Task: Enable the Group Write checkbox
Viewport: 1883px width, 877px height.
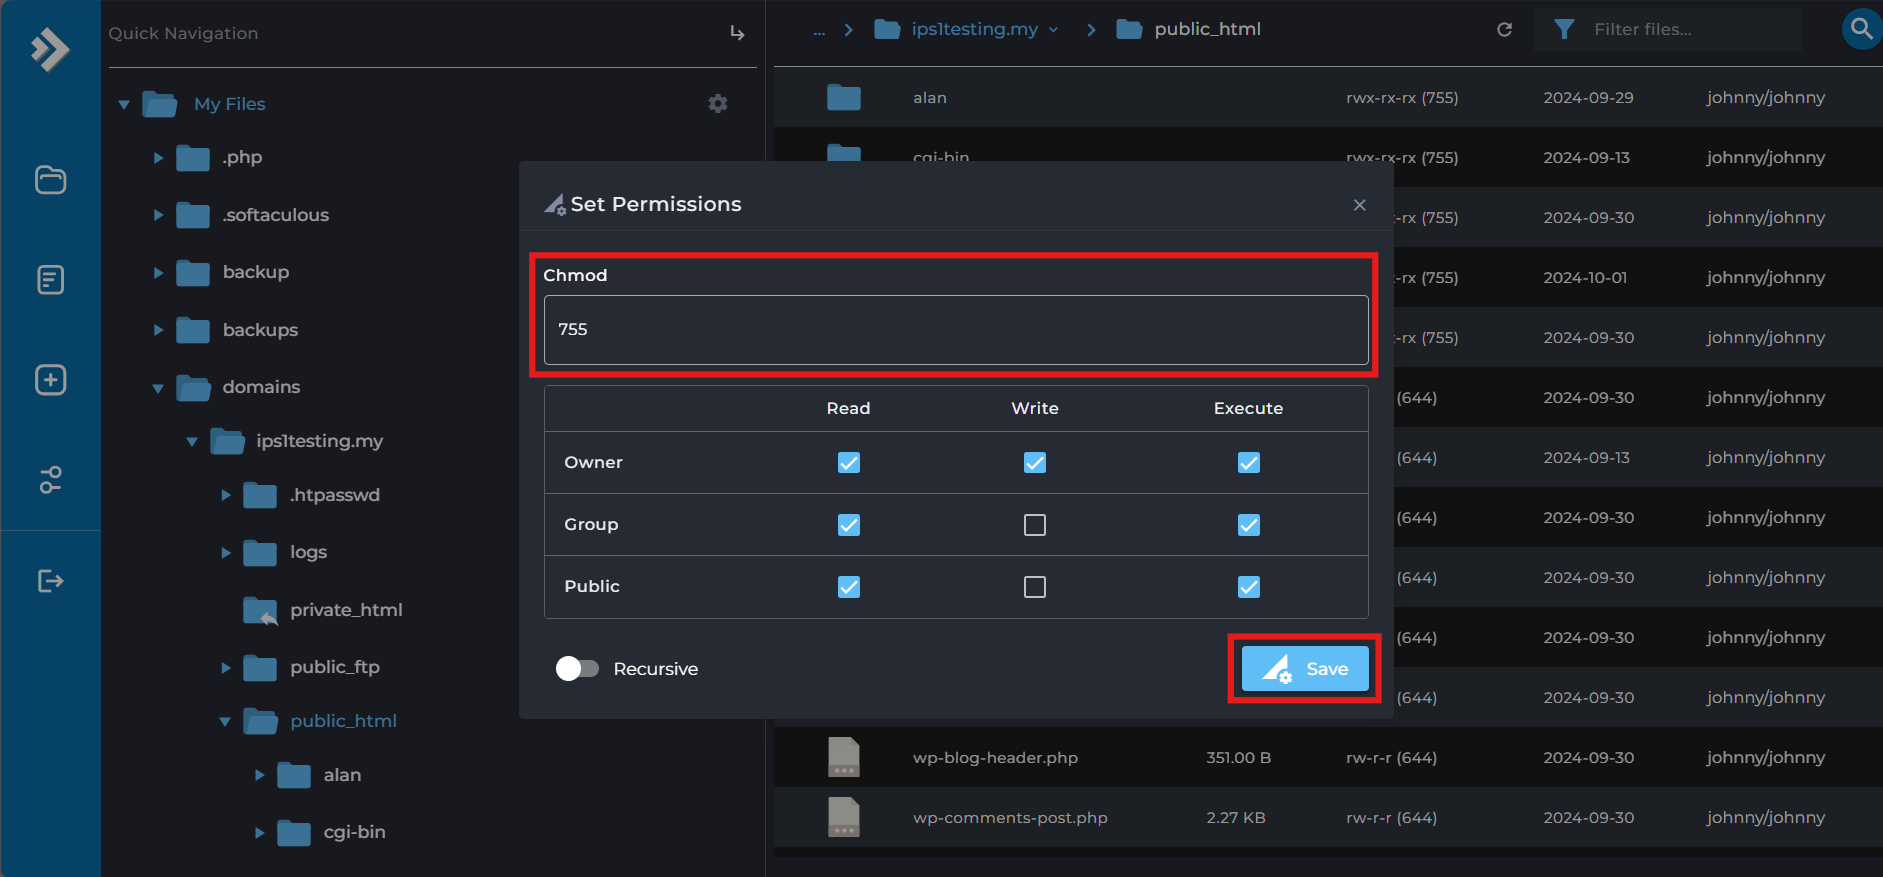Action: [x=1035, y=525]
